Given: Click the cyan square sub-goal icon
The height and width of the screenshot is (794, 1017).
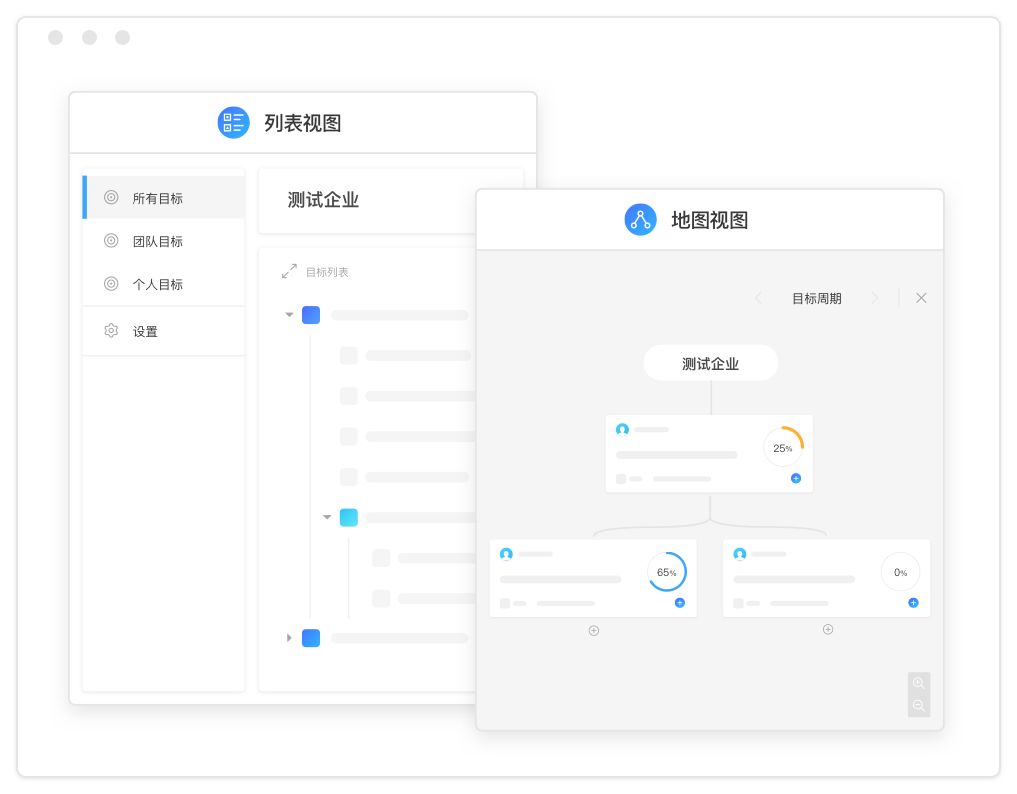Looking at the screenshot, I should [x=349, y=517].
